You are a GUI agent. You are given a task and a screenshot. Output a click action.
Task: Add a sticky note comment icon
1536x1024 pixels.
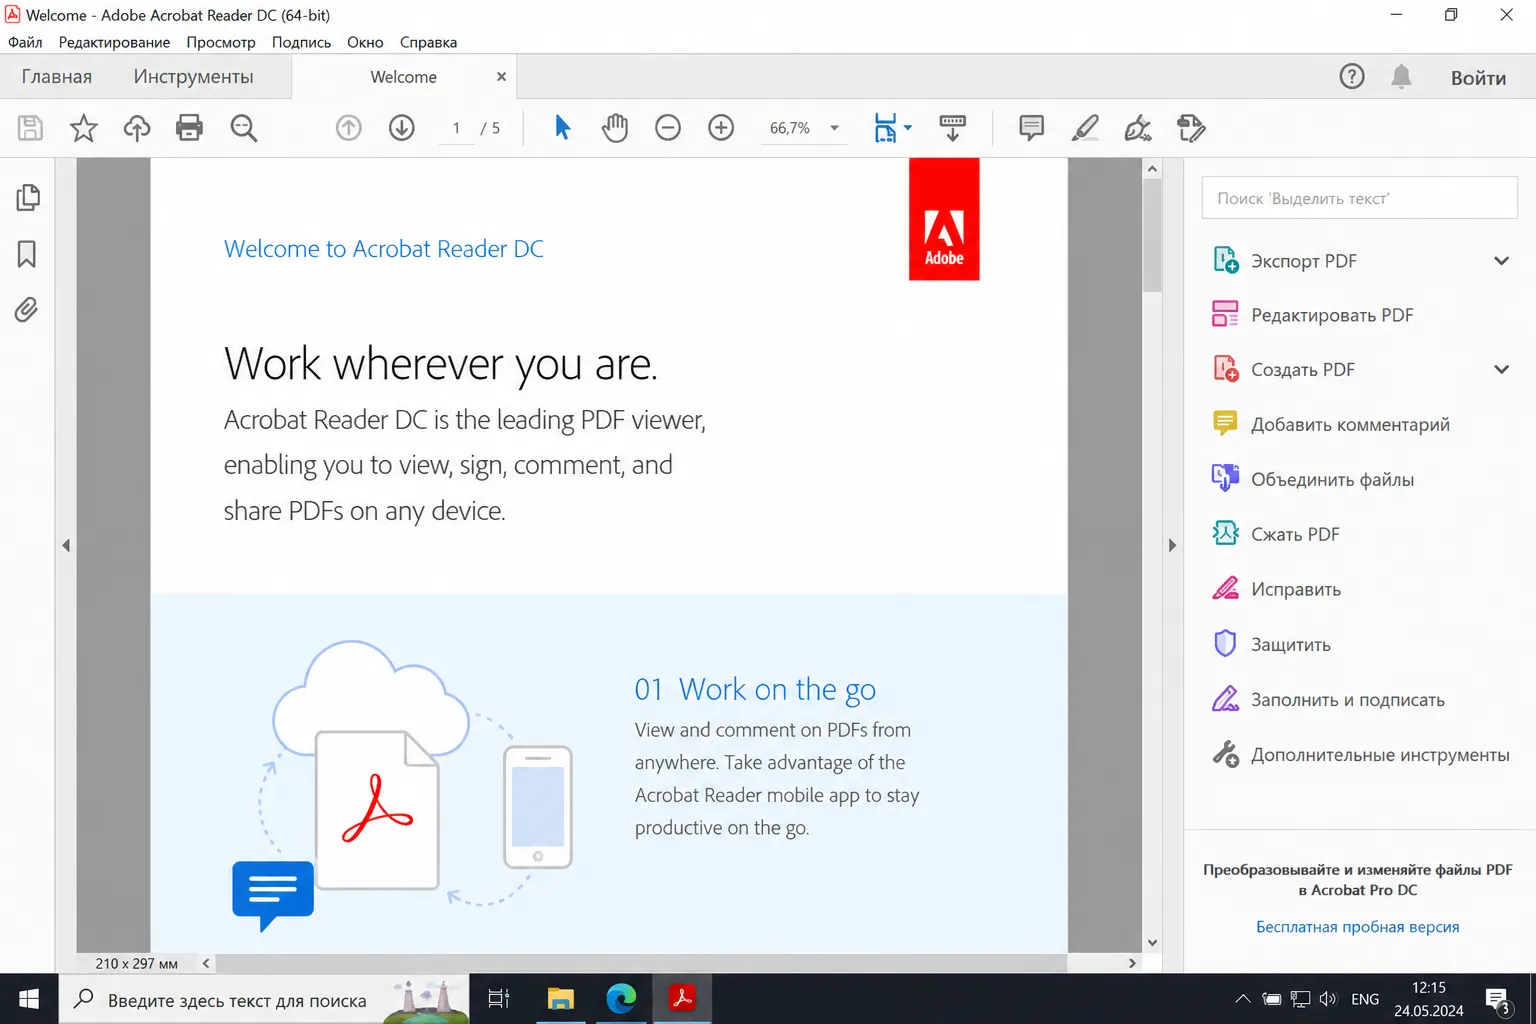tap(1031, 128)
